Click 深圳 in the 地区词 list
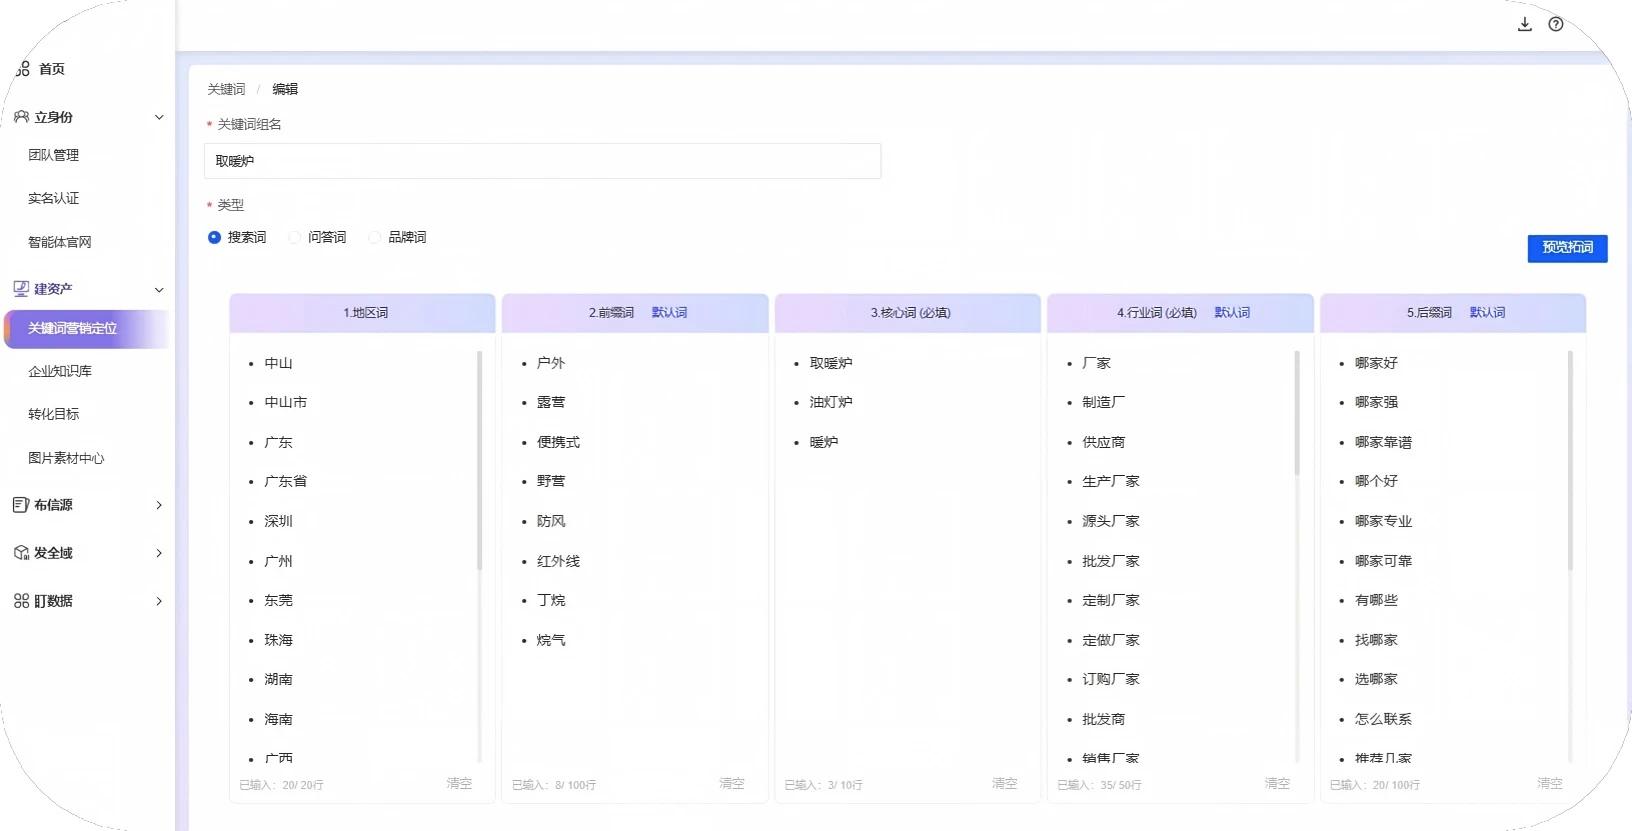Screen dimensions: 1632x831 (x=279, y=521)
